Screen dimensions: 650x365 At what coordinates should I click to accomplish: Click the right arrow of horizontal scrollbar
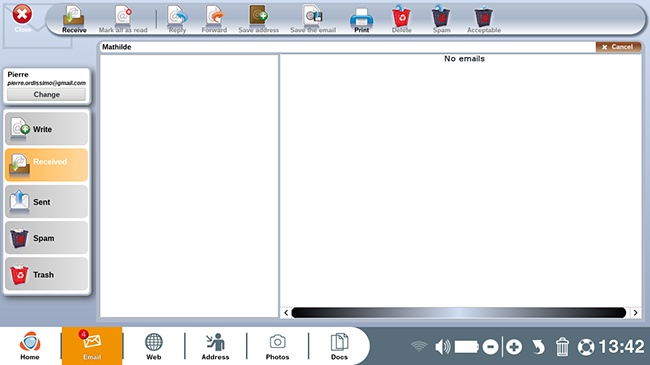(x=635, y=313)
